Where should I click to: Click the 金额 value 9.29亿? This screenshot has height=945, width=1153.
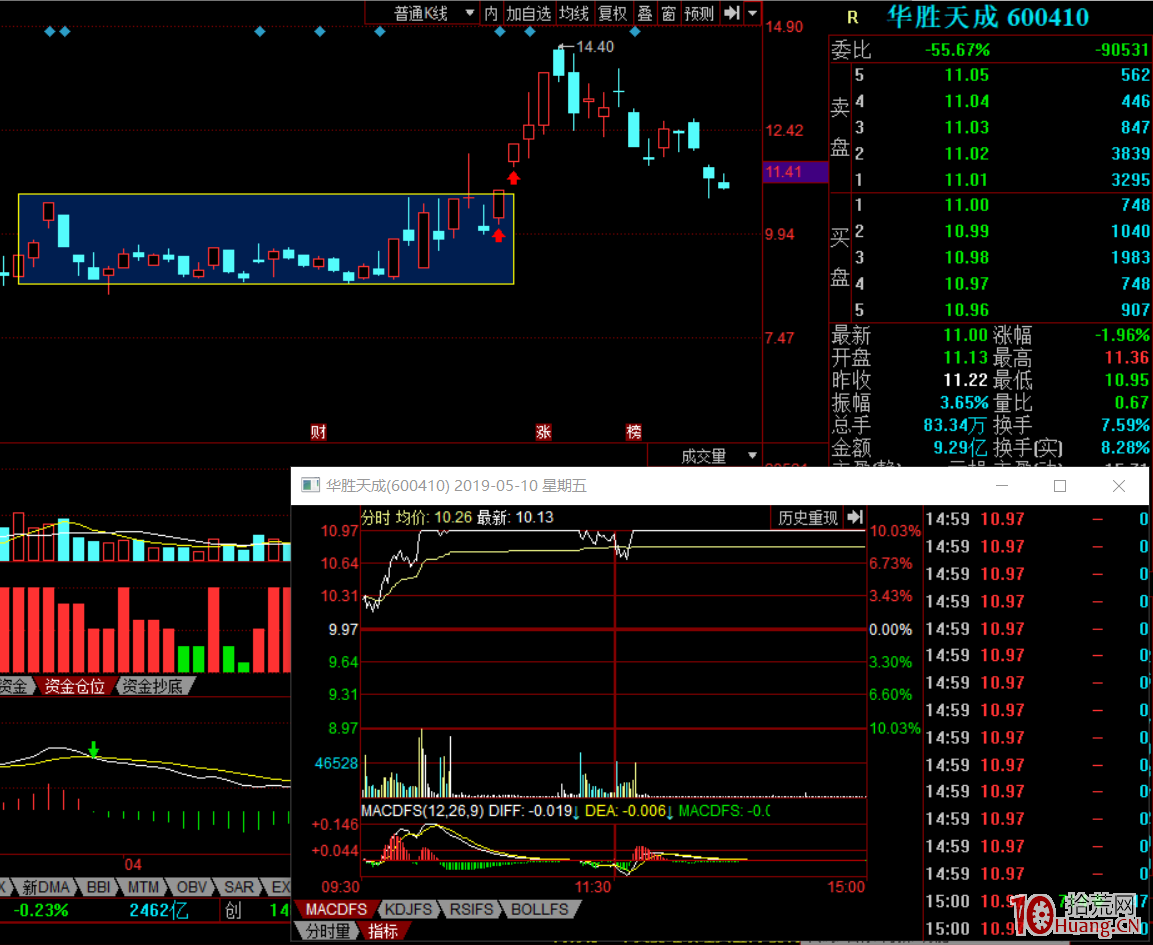(x=960, y=447)
